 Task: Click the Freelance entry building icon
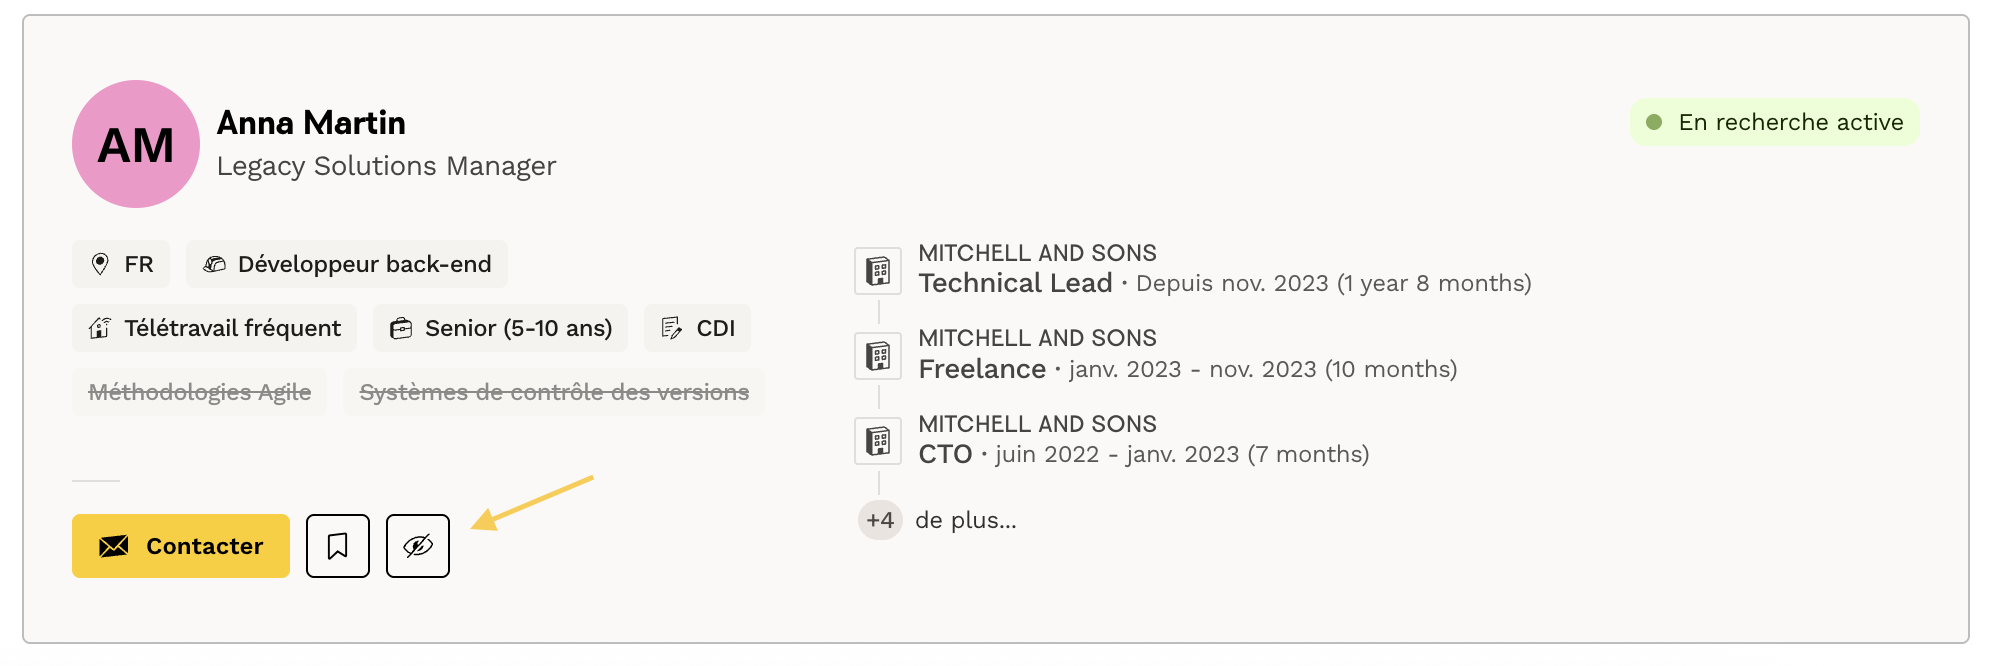click(878, 356)
